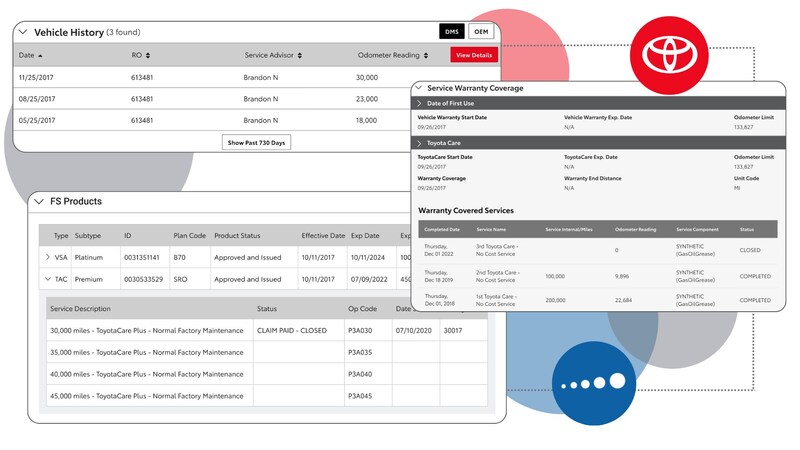Switch to DMS data source
The width and height of the screenshot is (800, 450).
[451, 32]
